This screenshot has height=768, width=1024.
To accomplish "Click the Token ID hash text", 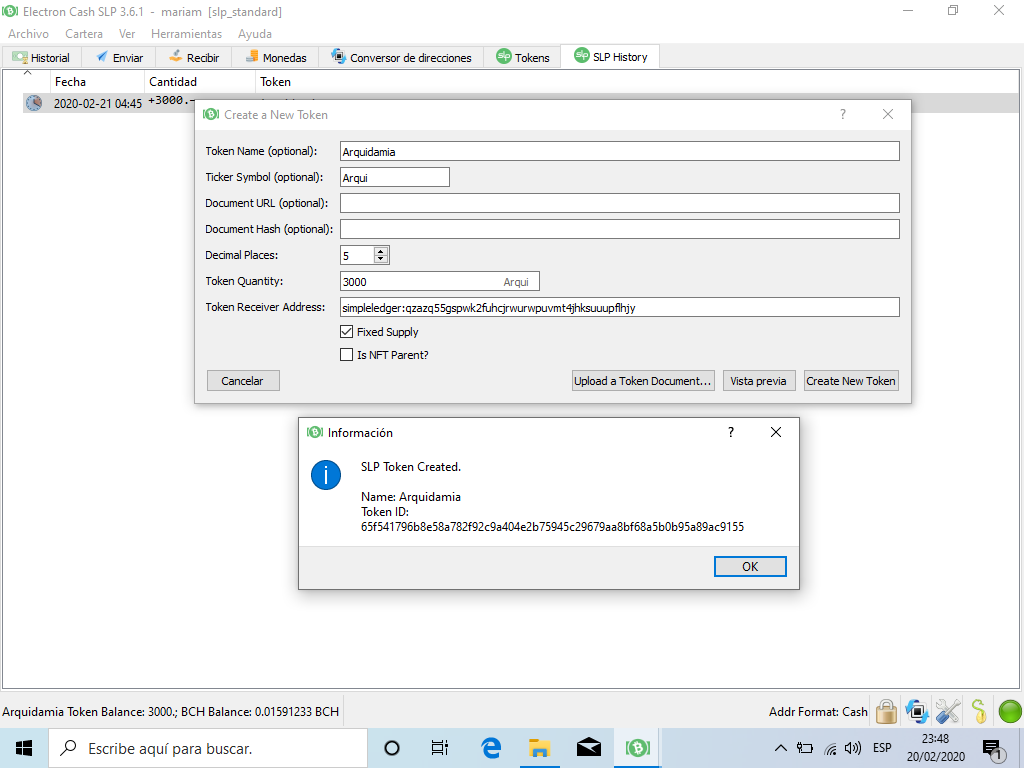I will coord(552,527).
